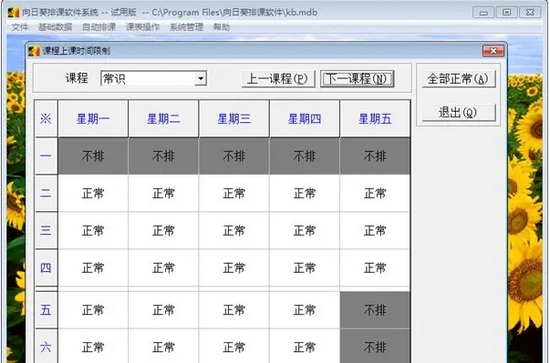550x363 pixels.
Task: Click 正常 cell for 星期一 period 六
Action: 93,347
